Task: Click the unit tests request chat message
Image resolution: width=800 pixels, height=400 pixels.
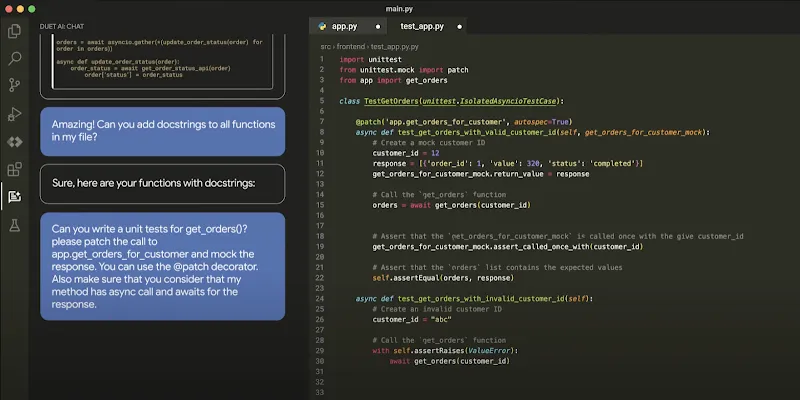Action: pos(163,266)
